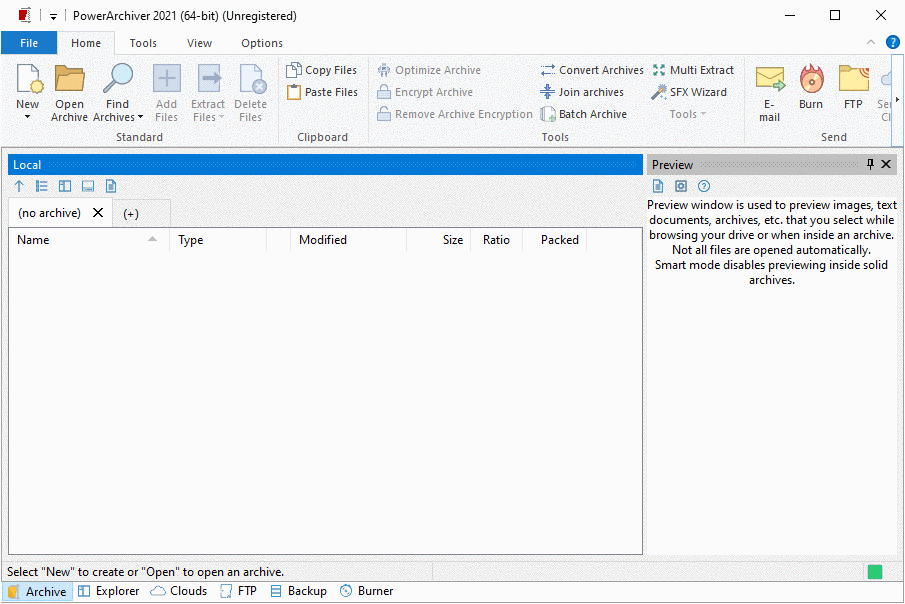Open the File menu tab
The width and height of the screenshot is (905, 604).
[x=29, y=43]
